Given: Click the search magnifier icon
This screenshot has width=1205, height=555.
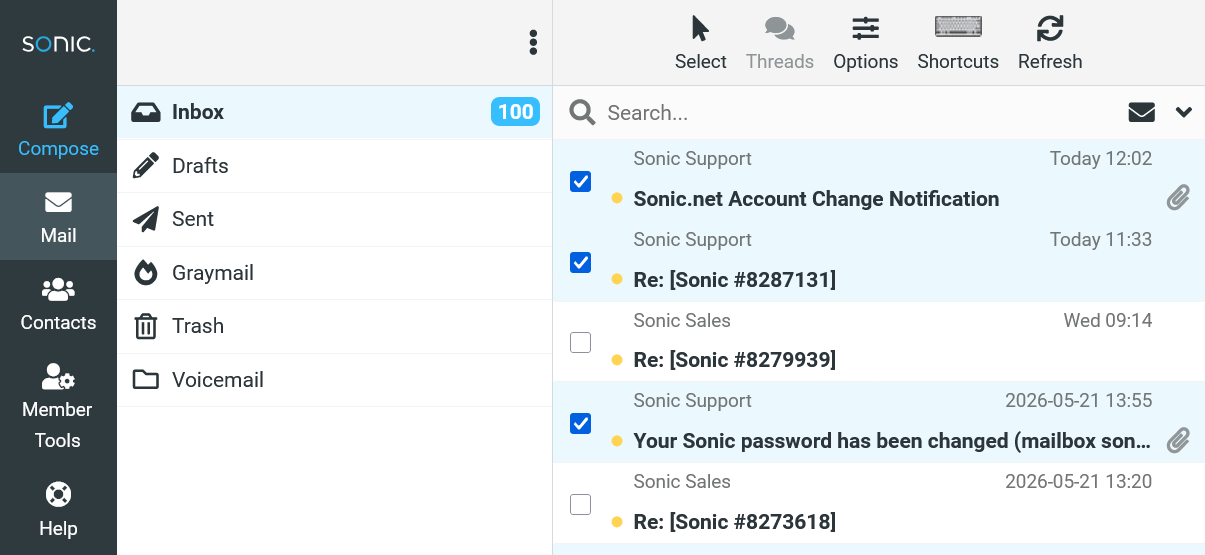Looking at the screenshot, I should pyautogui.click(x=582, y=112).
